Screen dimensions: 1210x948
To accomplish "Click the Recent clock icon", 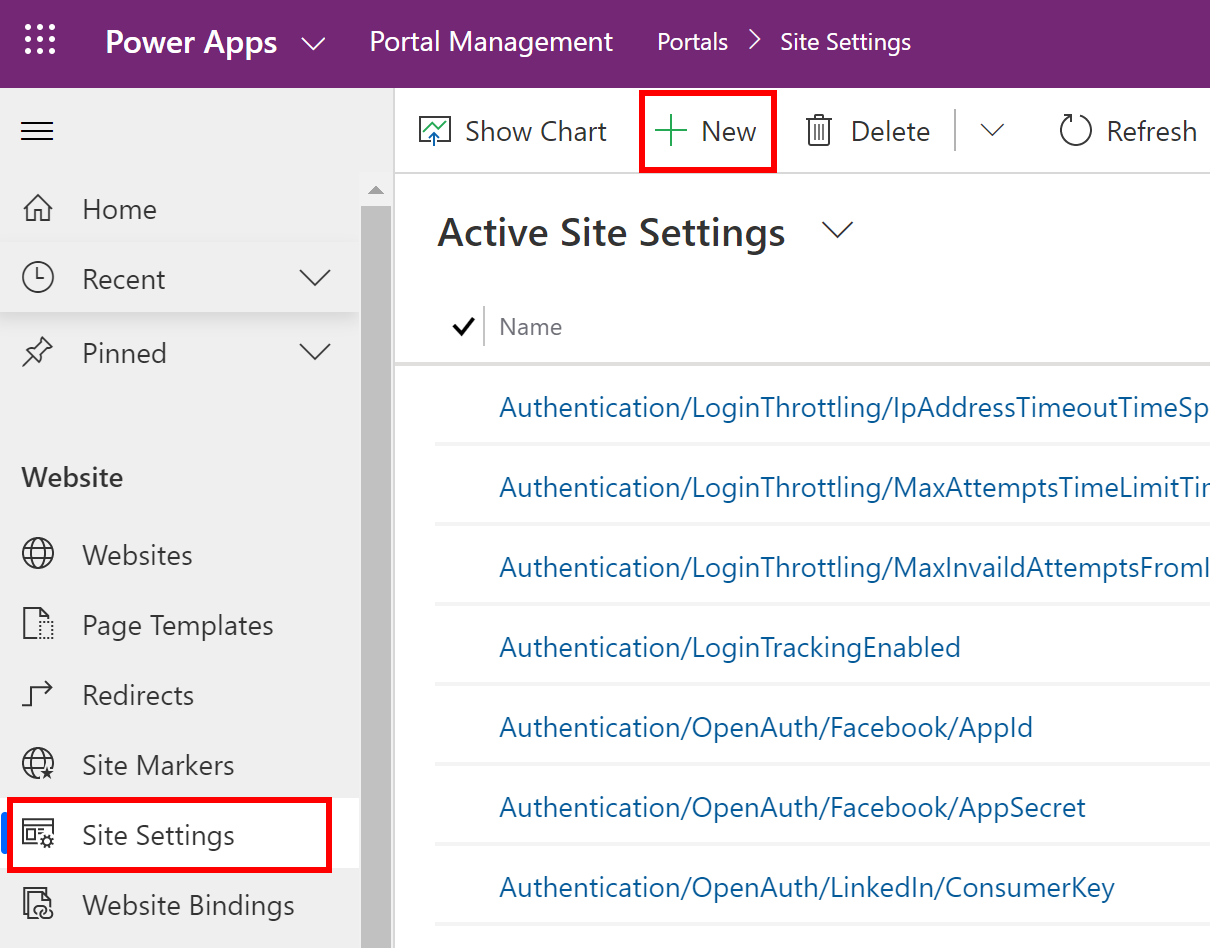I will coord(38,278).
